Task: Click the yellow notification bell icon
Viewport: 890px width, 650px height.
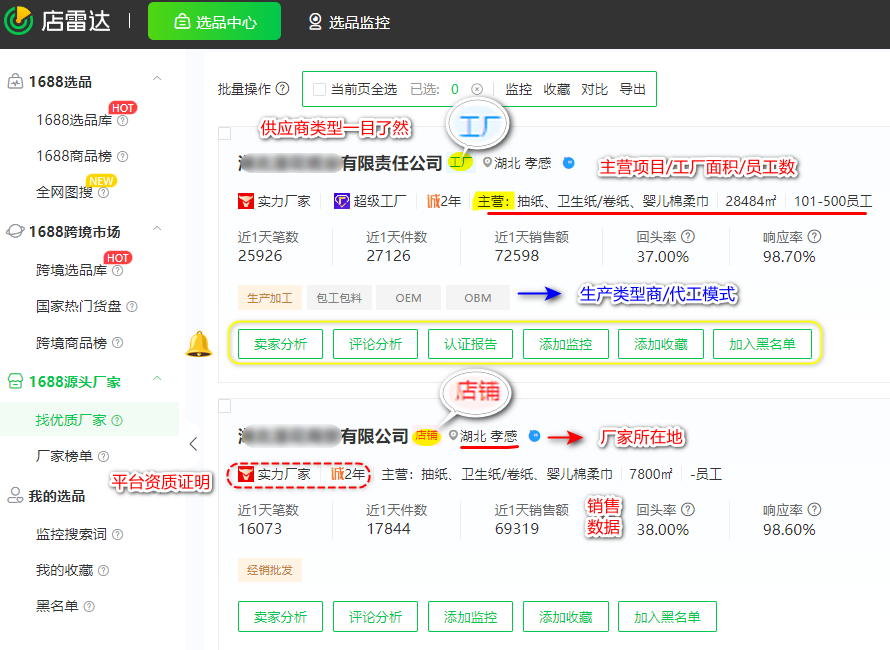Action: tap(201, 345)
